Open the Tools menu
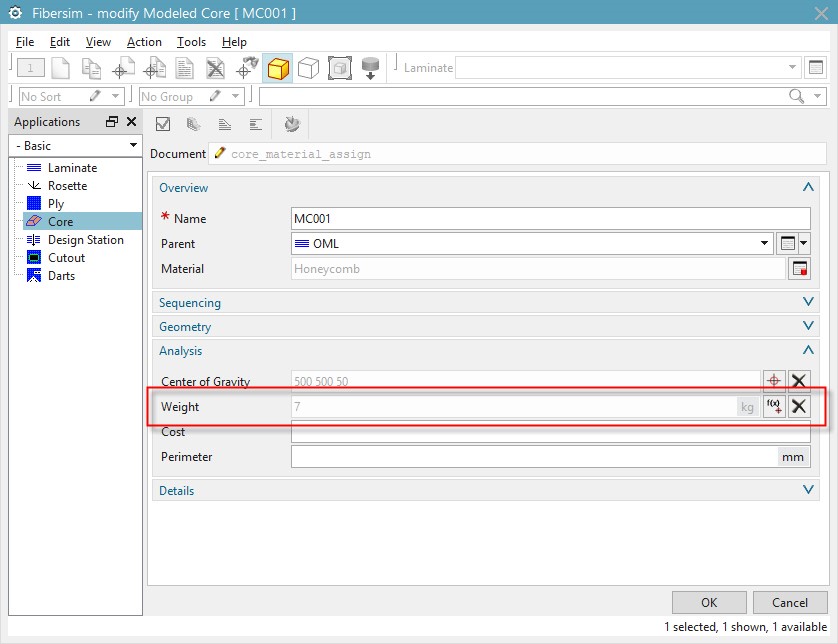Image resolution: width=838 pixels, height=644 pixels. (x=191, y=42)
